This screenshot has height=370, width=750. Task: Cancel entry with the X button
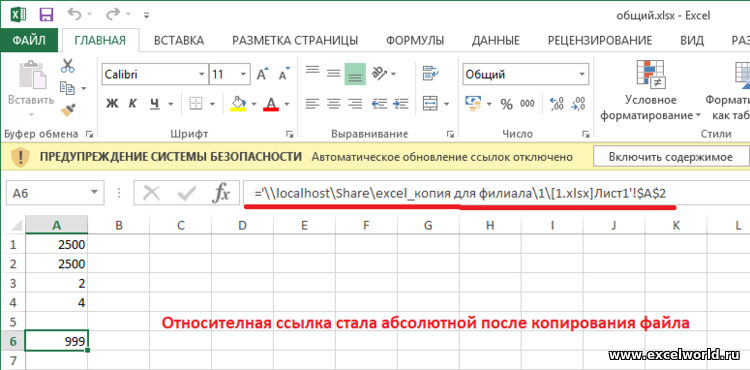point(152,193)
